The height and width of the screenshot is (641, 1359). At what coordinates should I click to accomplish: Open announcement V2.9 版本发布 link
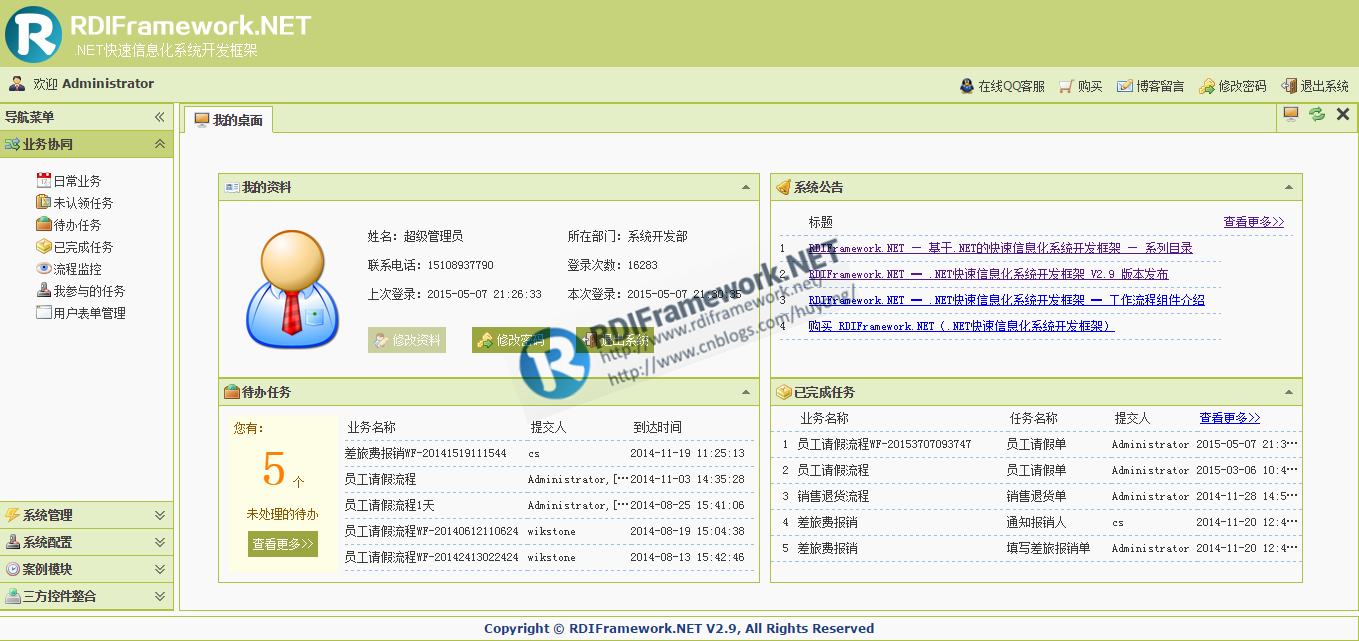988,274
